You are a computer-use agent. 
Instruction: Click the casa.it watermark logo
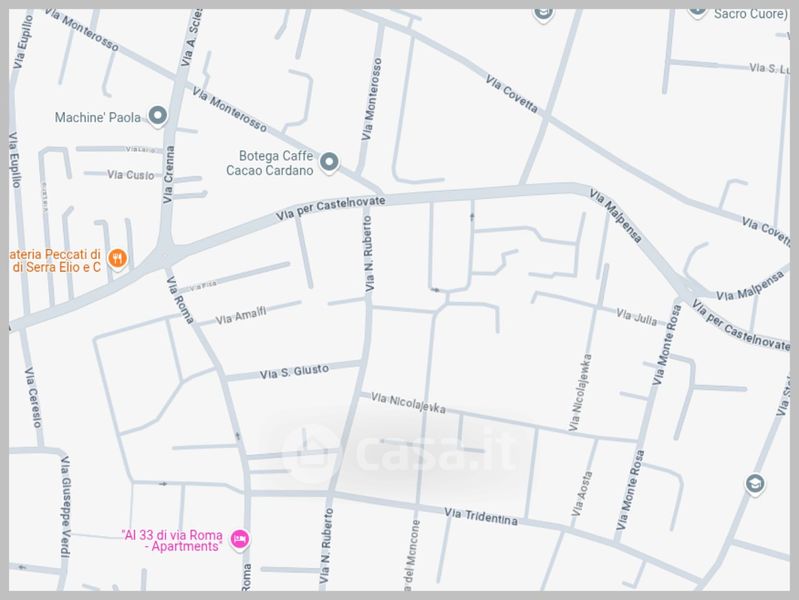(400, 453)
